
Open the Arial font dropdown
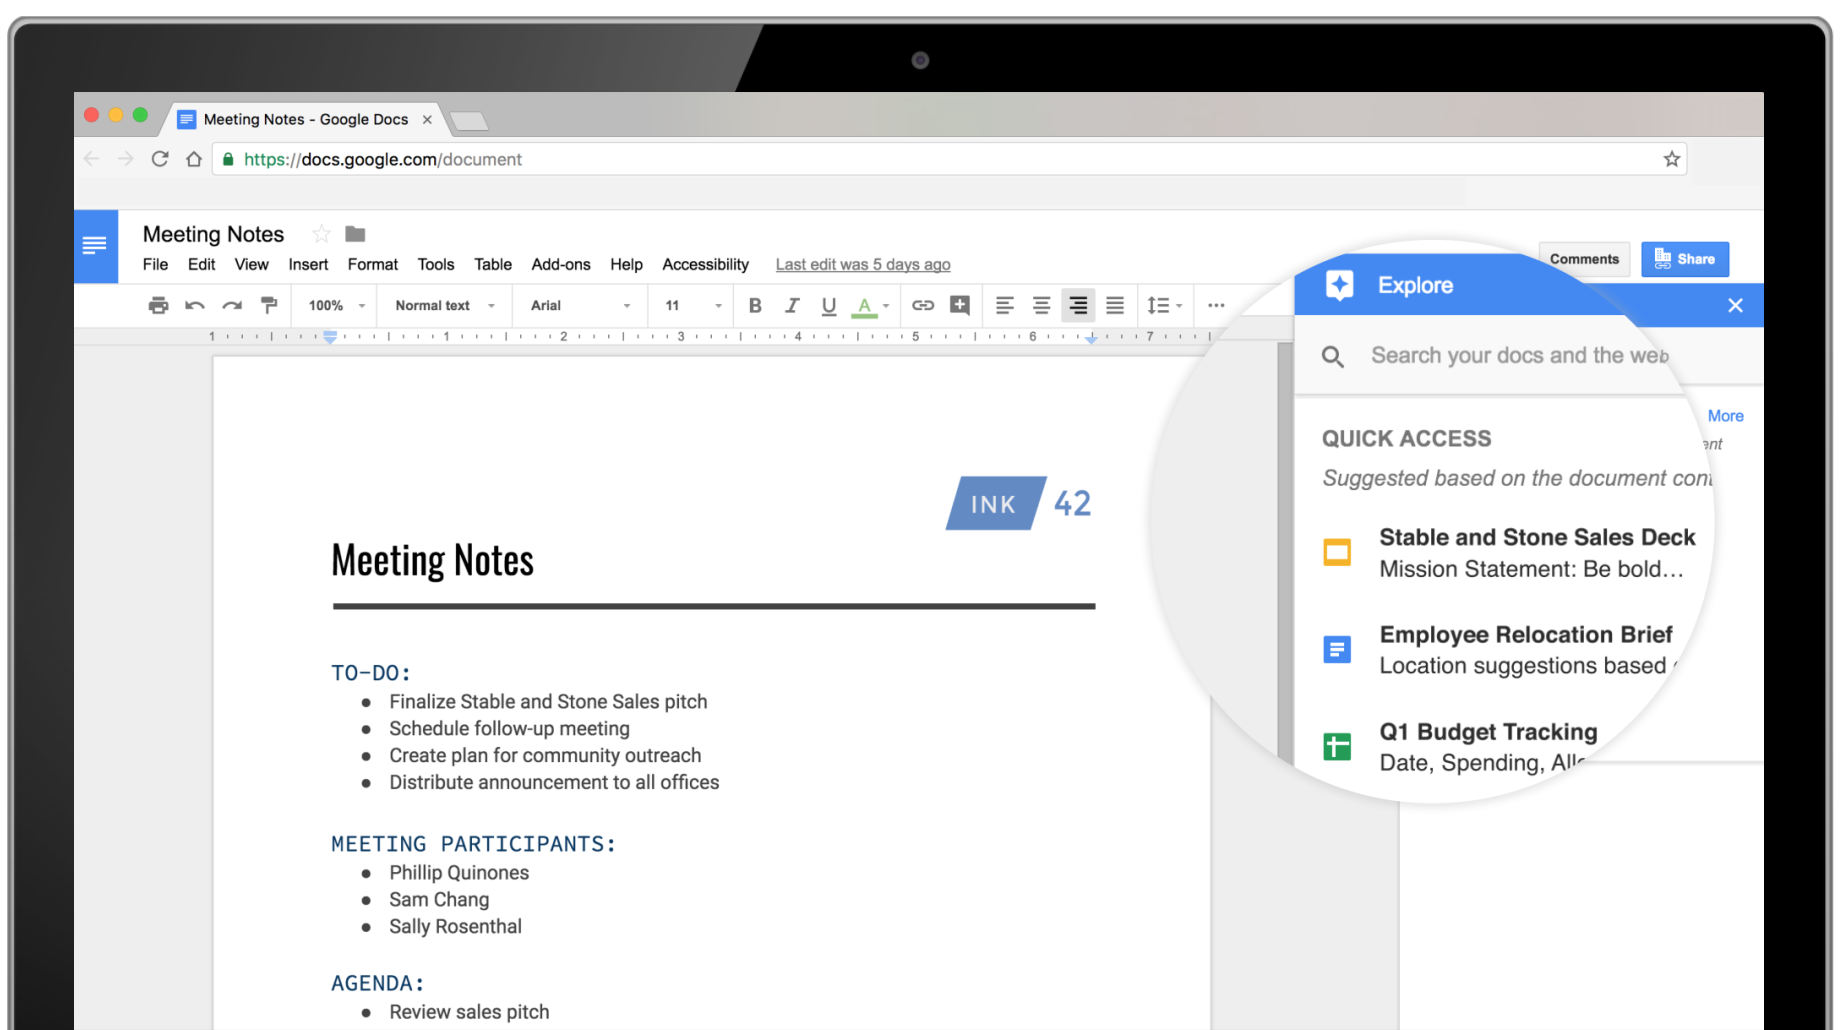coord(581,306)
